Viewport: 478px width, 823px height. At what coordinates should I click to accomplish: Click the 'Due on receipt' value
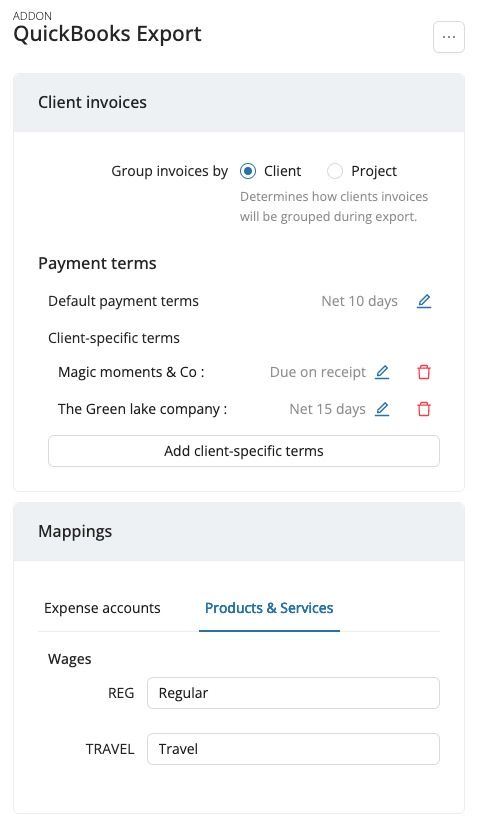pyautogui.click(x=318, y=372)
